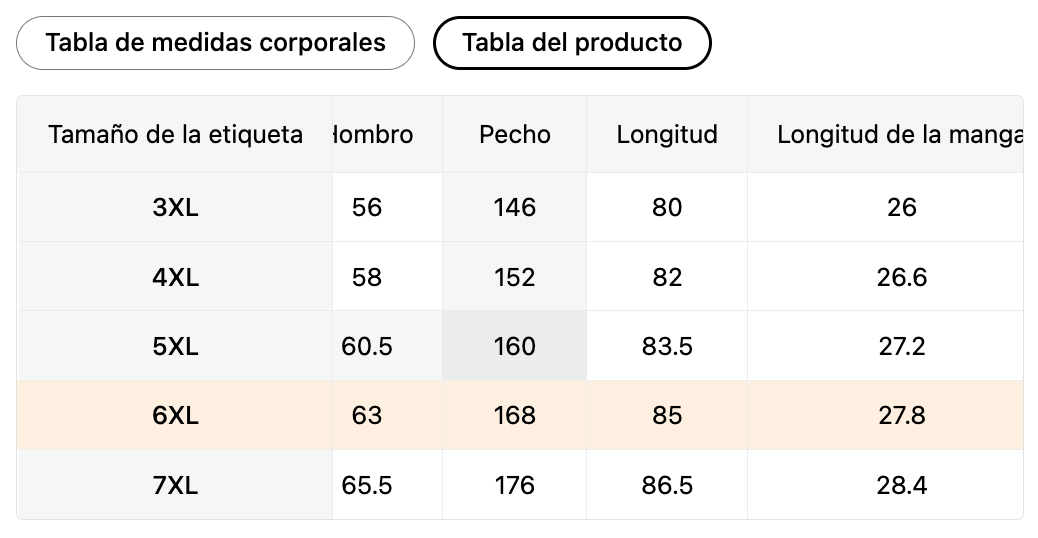
Task: Click the 65.5 shoulder value for 7XL
Action: pyautogui.click(x=367, y=485)
